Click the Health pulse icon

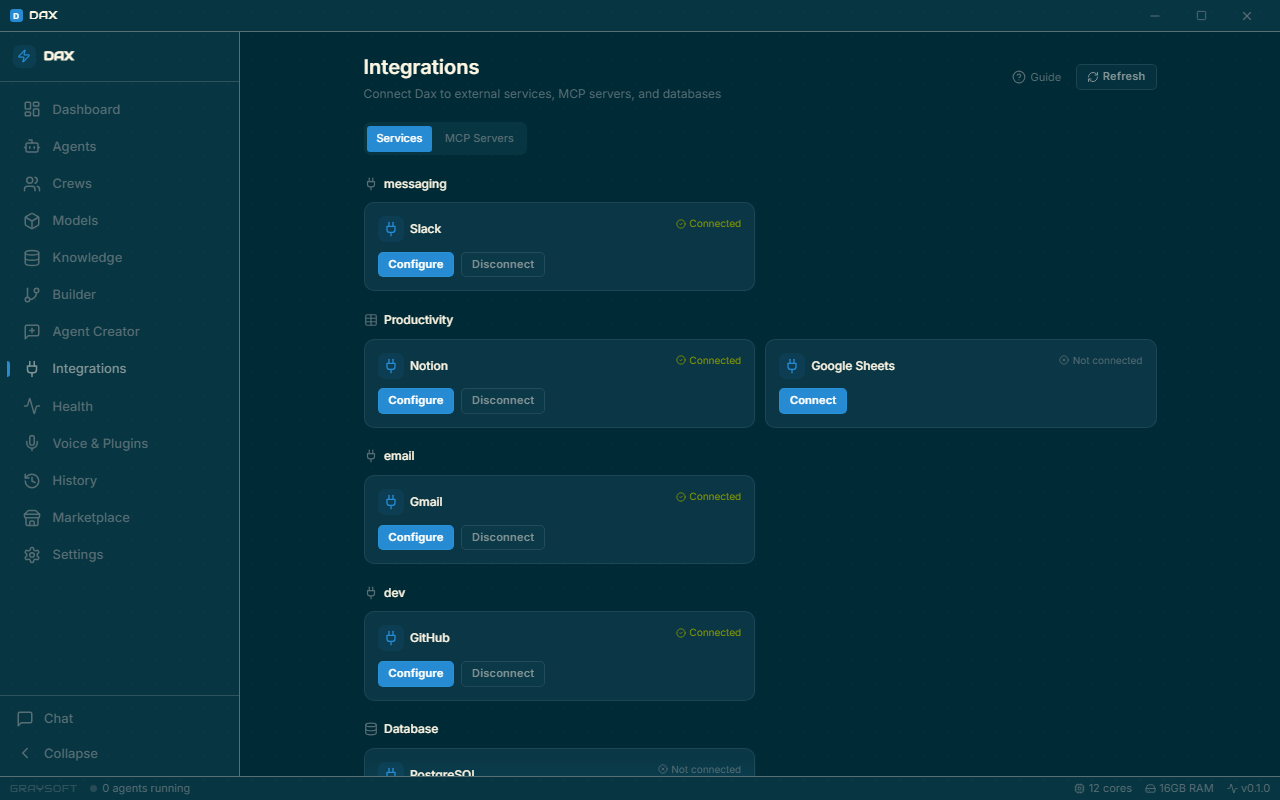point(32,406)
